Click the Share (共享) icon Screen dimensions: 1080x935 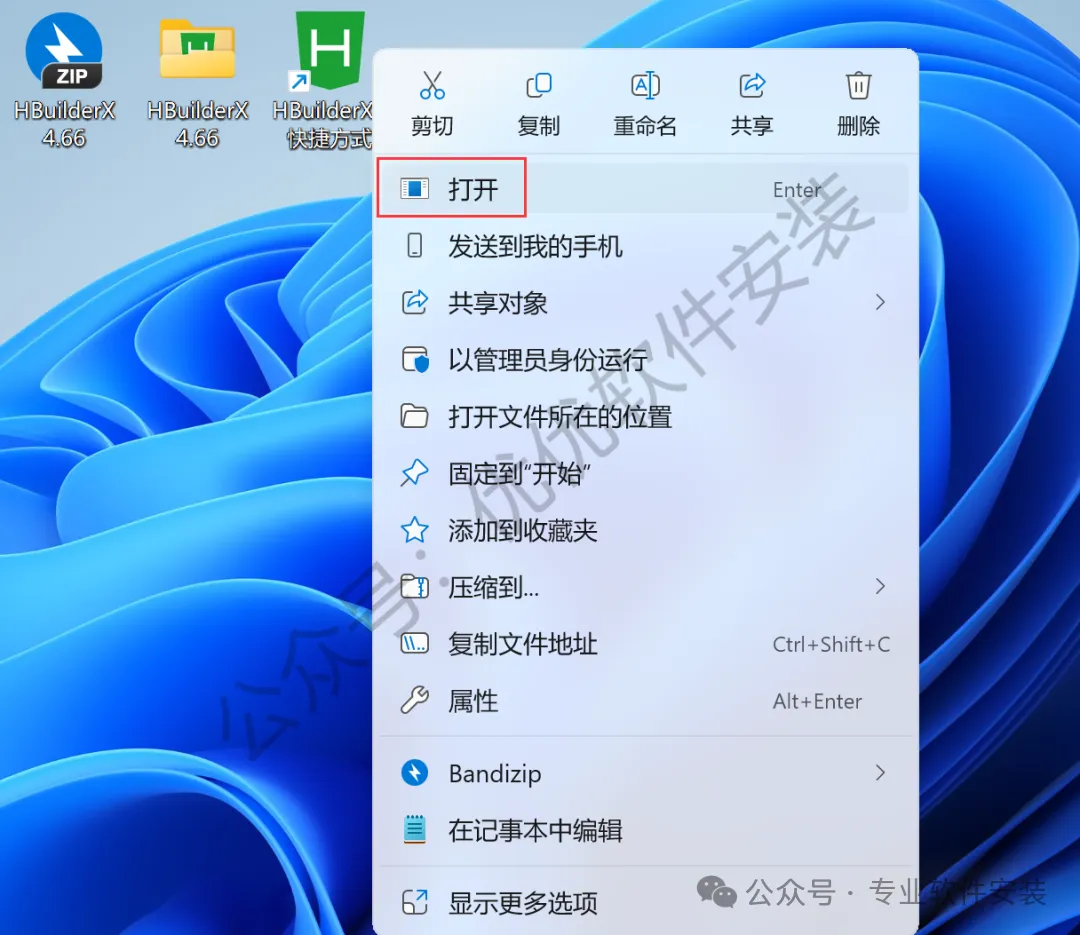(x=752, y=85)
